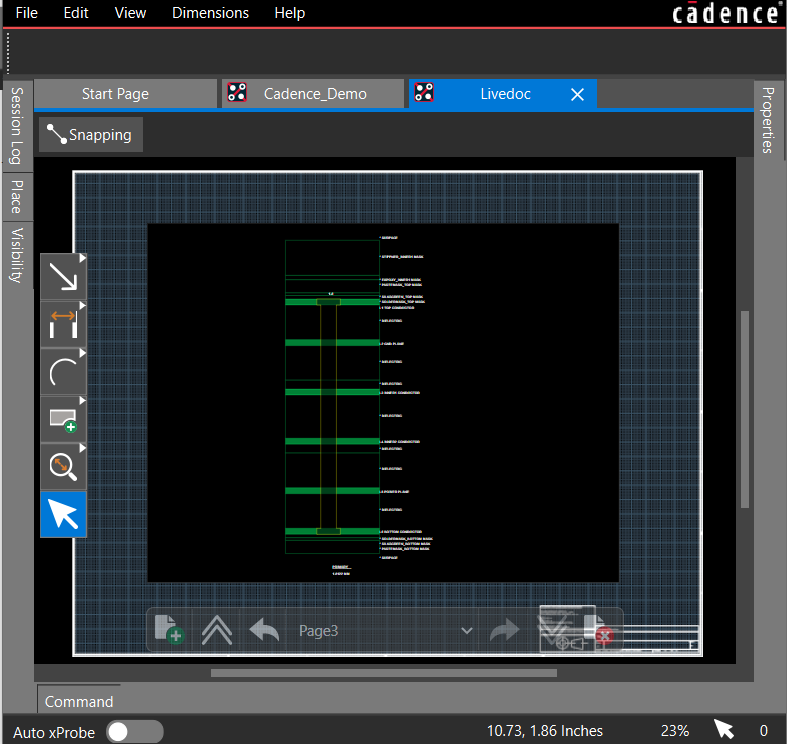Image resolution: width=787 pixels, height=744 pixels.
Task: Switch to the Start Page tab
Action: coord(125,94)
